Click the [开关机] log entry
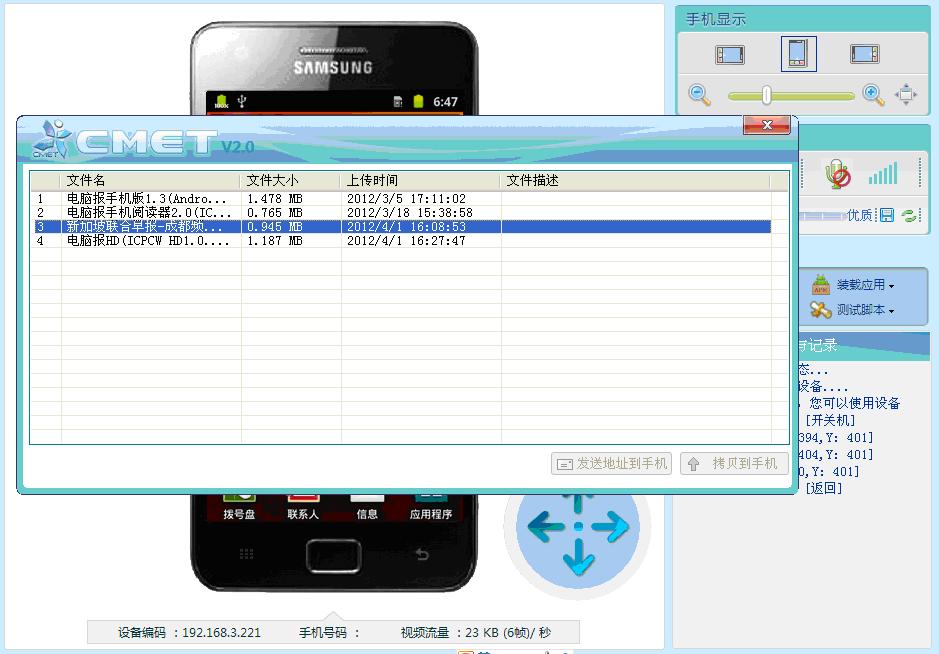This screenshot has width=939, height=654. 830,420
